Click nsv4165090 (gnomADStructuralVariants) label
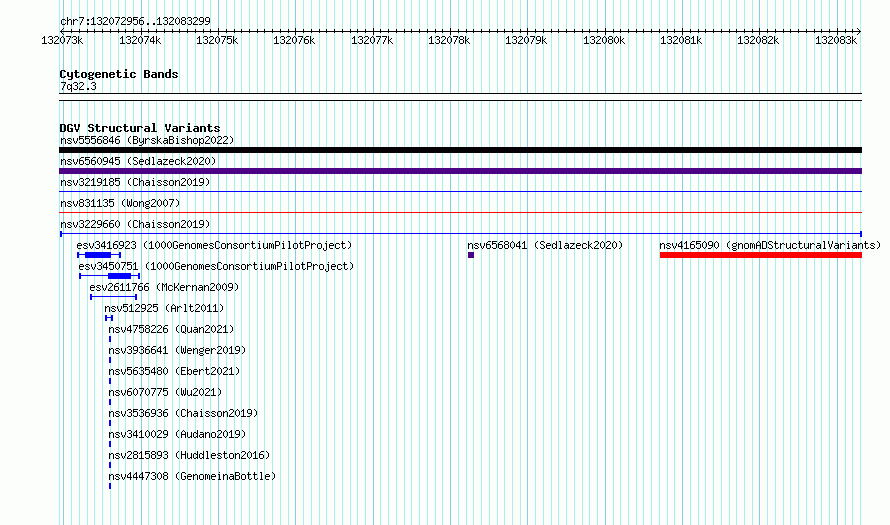The width and height of the screenshot is (890, 525). coord(770,245)
